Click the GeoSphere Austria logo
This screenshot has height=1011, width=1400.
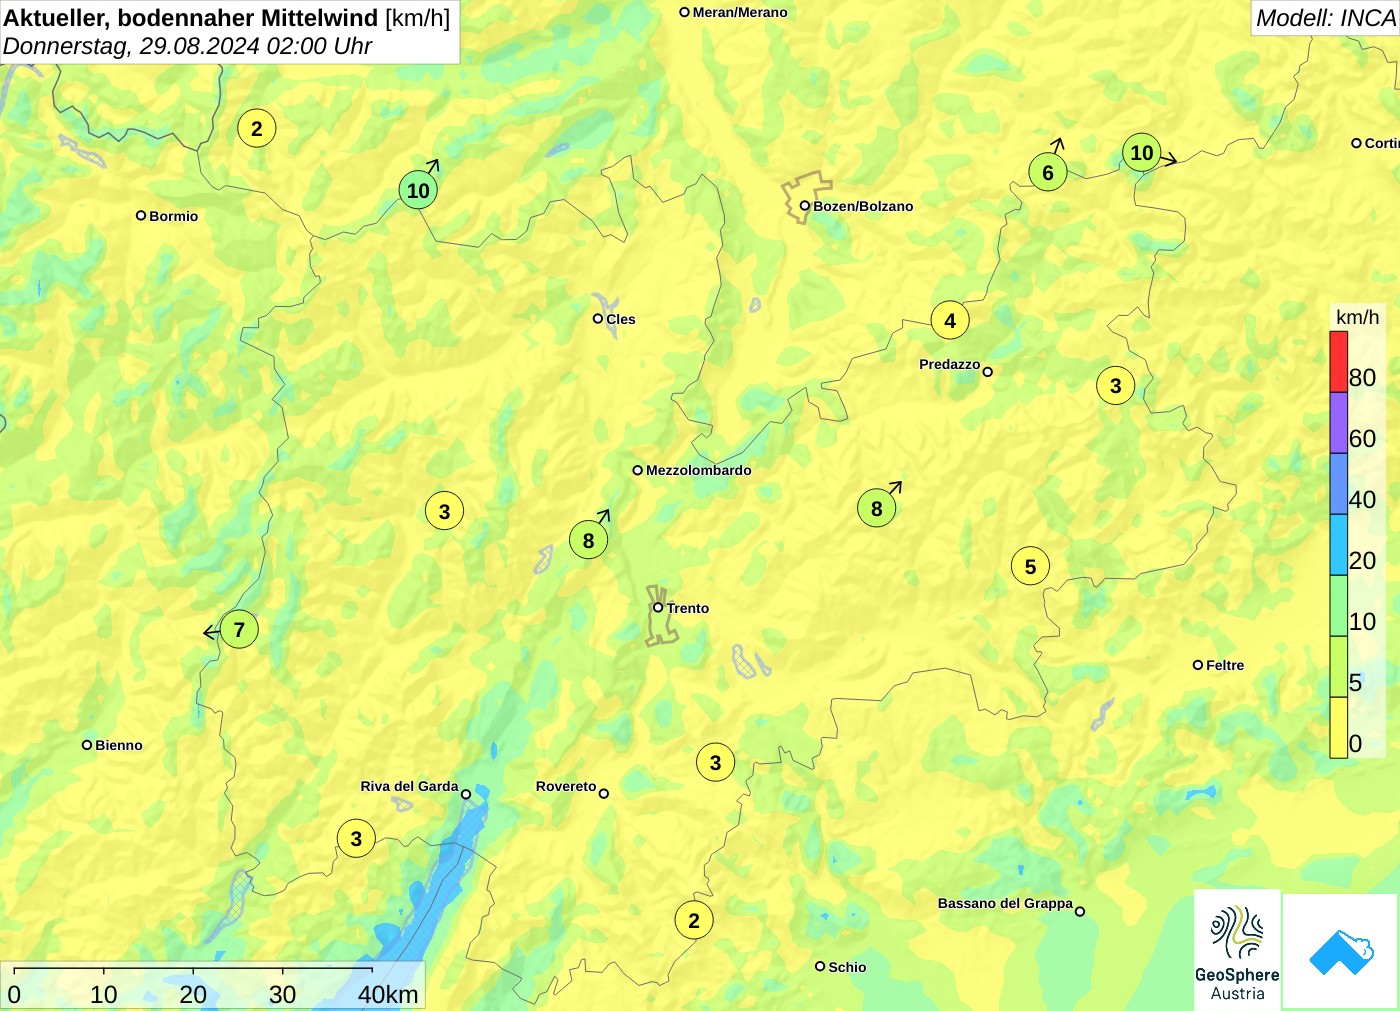tap(1237, 949)
